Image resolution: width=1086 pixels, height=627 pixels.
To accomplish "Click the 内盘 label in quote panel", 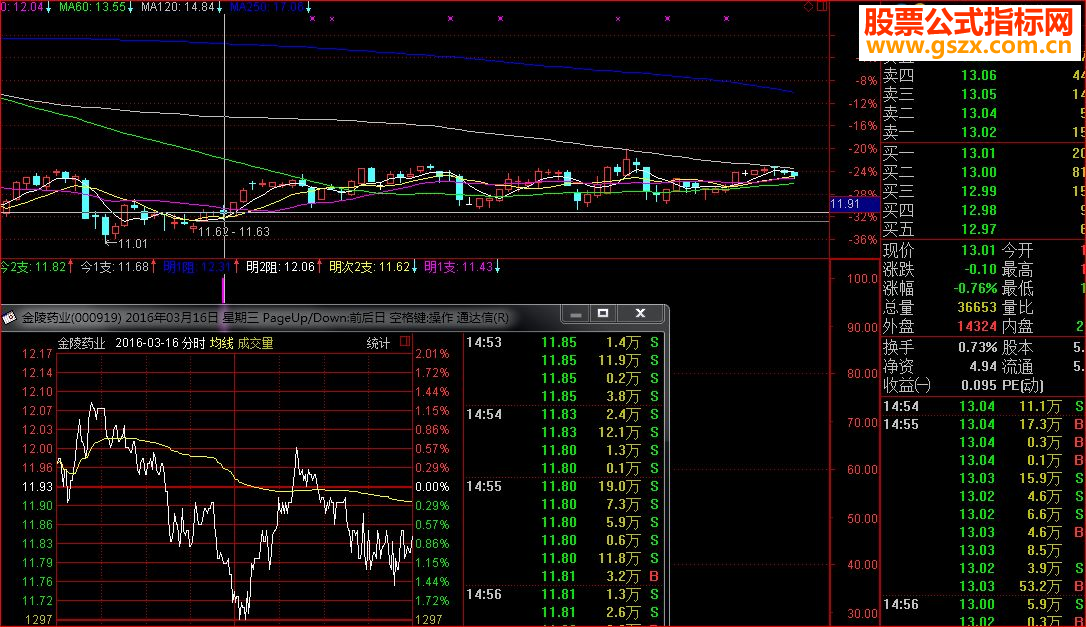I will click(x=1017, y=326).
